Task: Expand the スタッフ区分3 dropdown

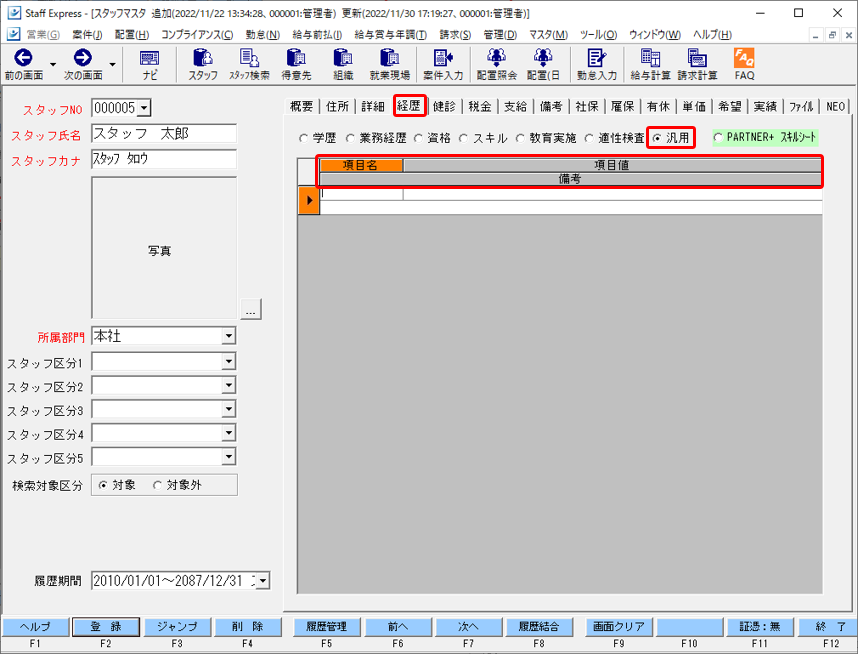Action: click(229, 409)
